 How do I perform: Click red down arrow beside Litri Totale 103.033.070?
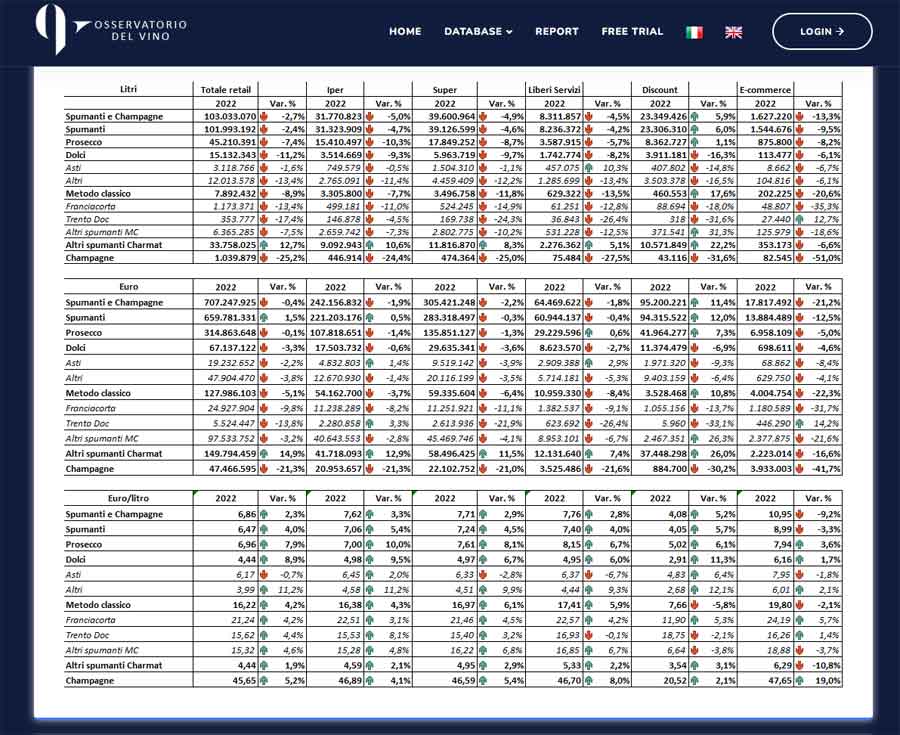(264, 116)
